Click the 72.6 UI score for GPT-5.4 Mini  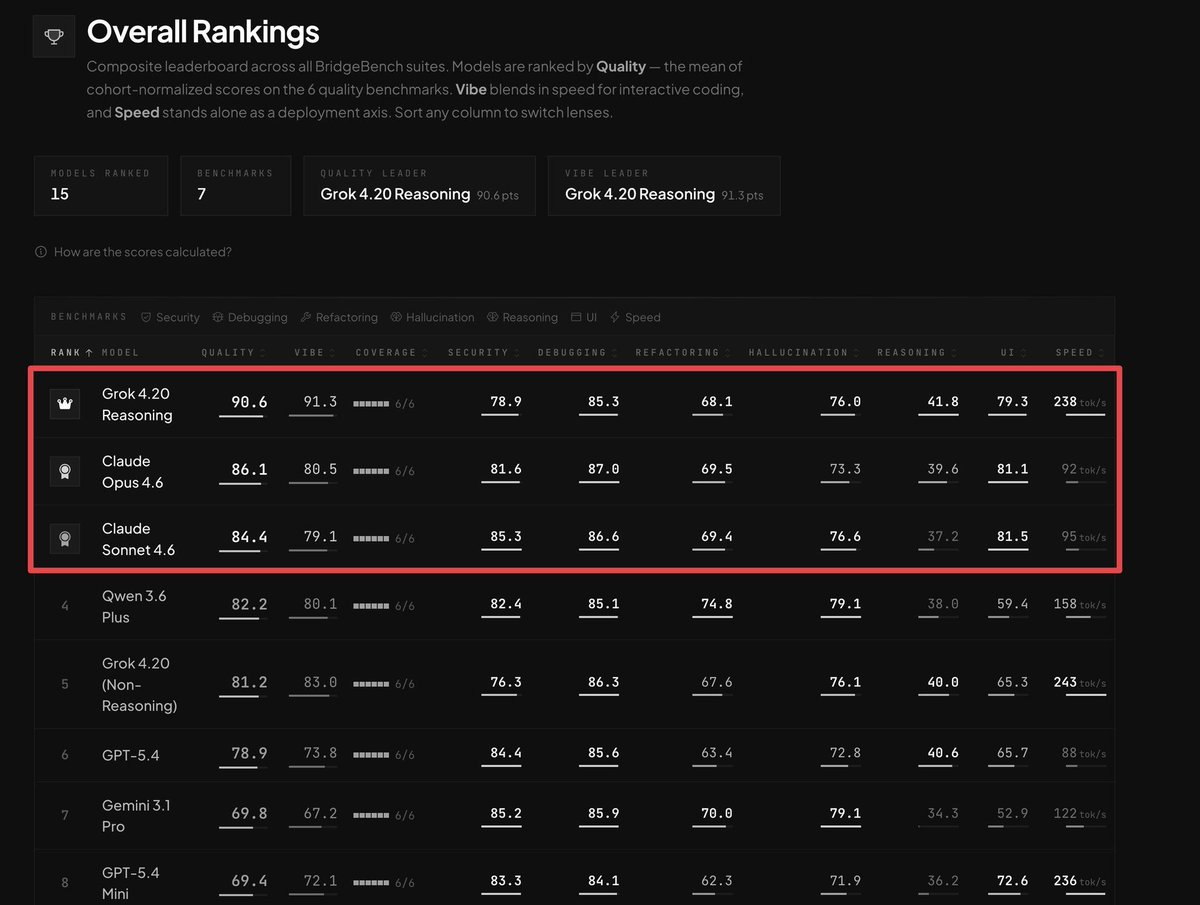tap(1012, 881)
